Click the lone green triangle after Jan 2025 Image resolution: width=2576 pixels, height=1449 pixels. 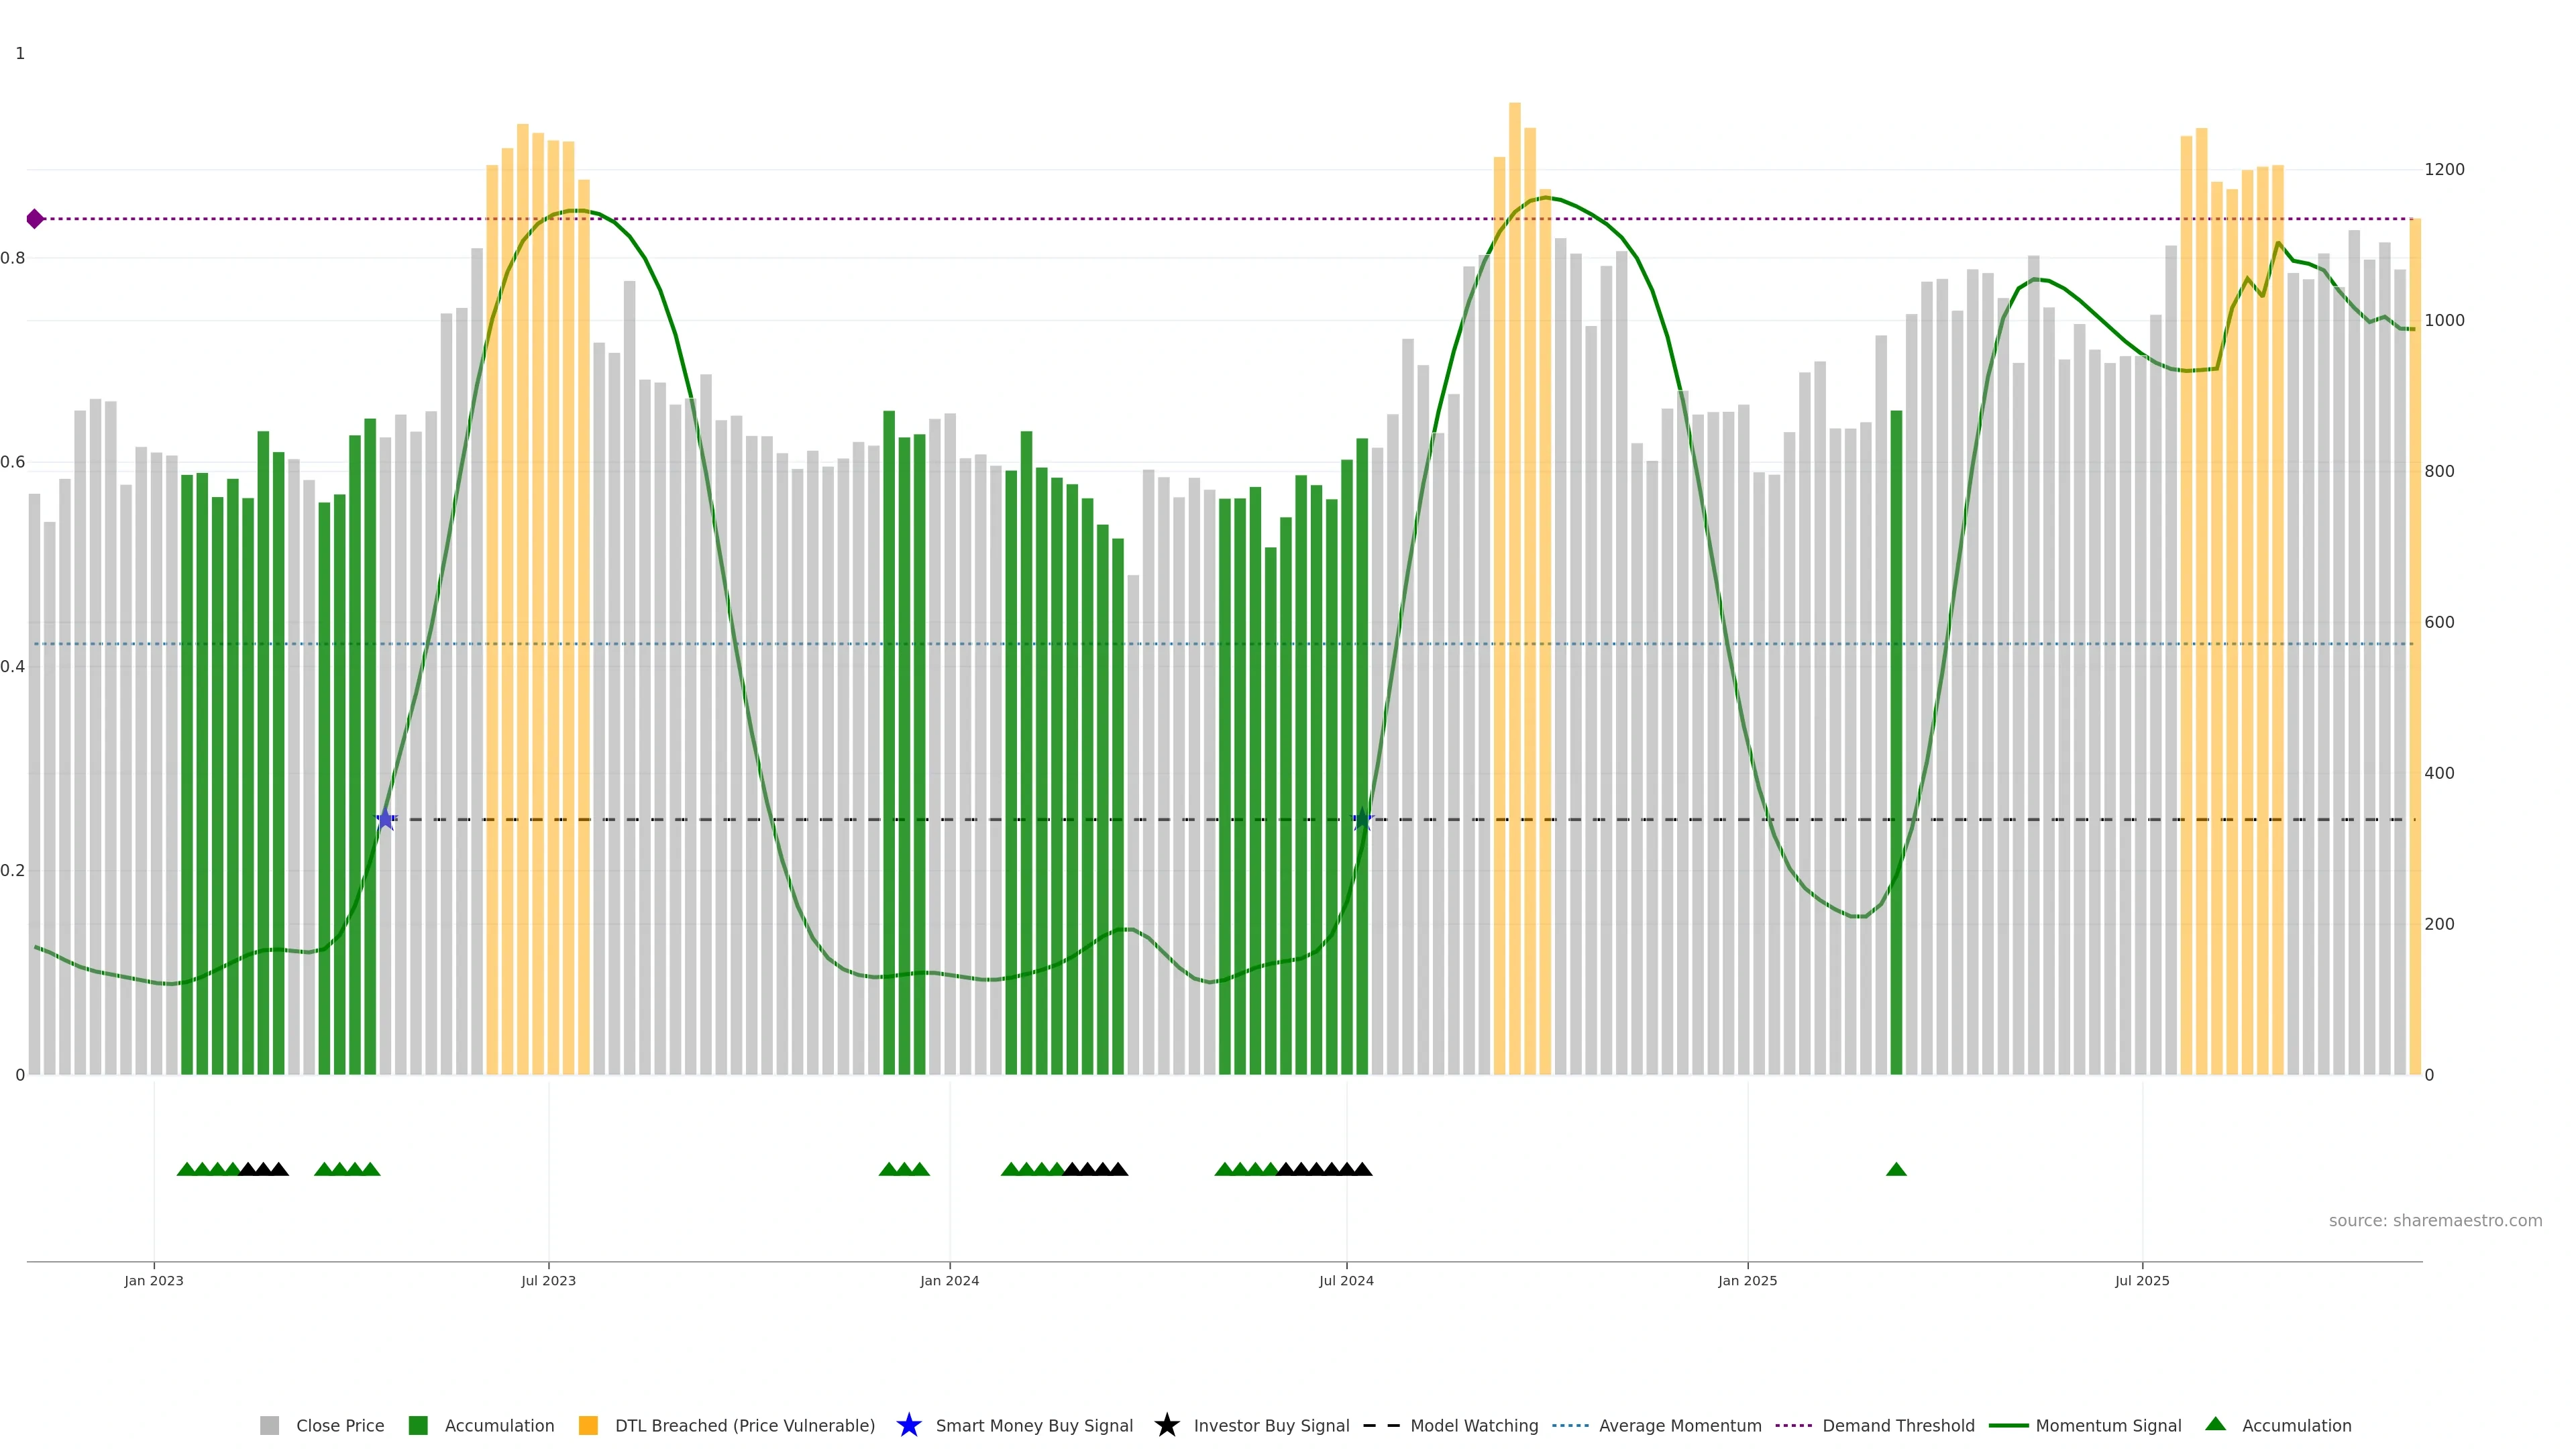coord(1896,1169)
